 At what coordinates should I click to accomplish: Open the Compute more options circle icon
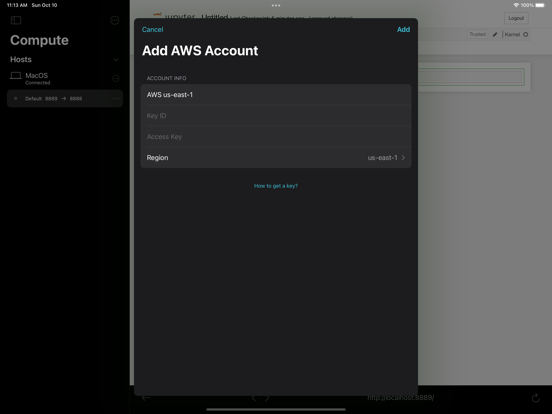(115, 20)
